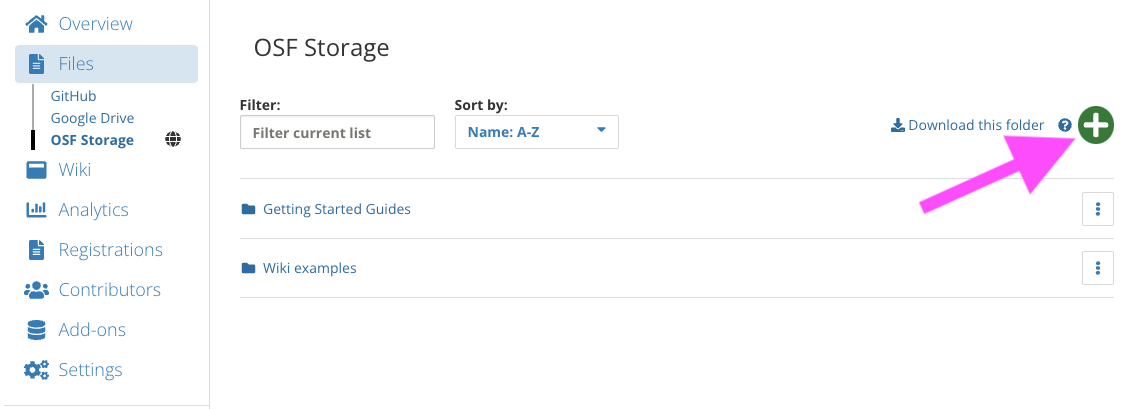Click the globe icon beside OSF Storage
Viewport: 1135px width, 409px height.
(x=173, y=140)
